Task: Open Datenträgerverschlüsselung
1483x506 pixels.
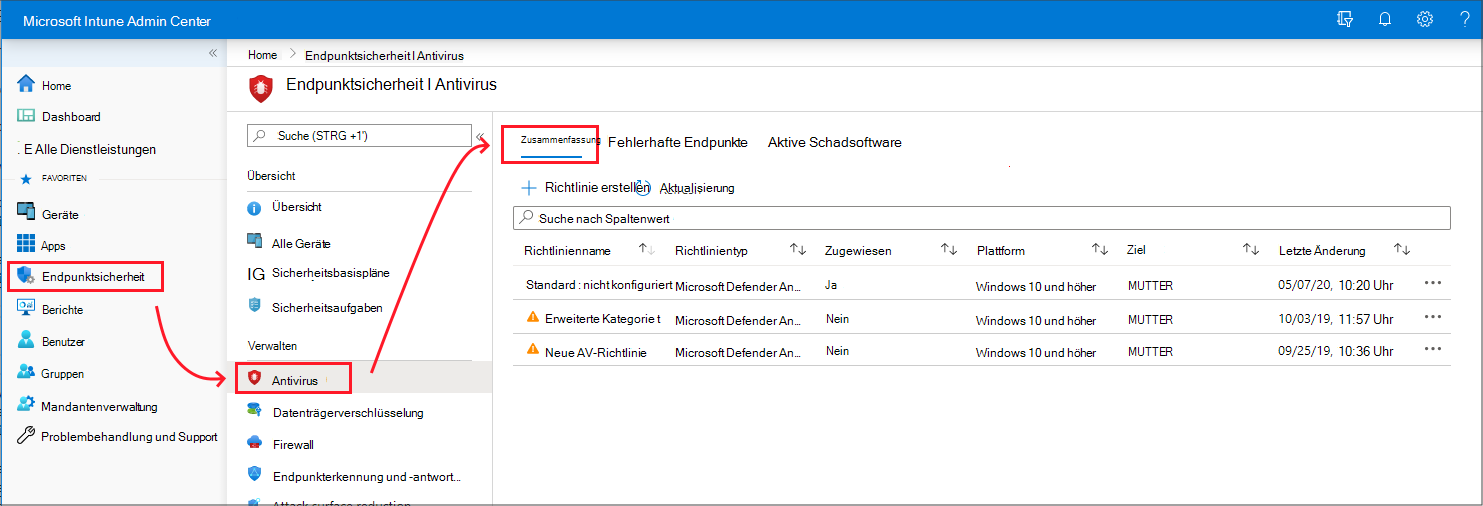Action: 348,412
